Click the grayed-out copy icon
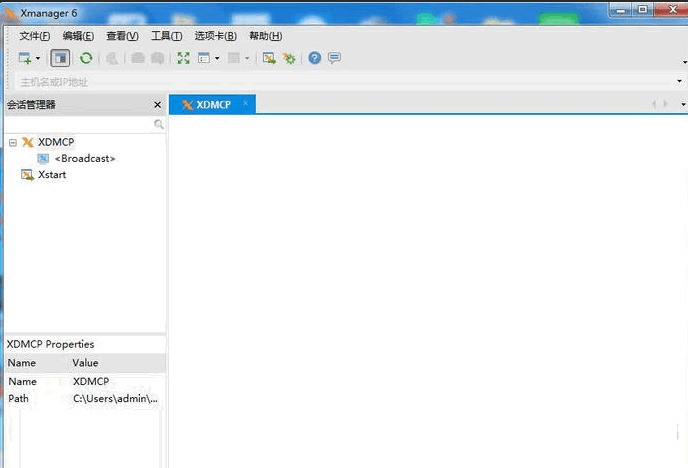Screen dimensions: 688x468 [112, 58]
